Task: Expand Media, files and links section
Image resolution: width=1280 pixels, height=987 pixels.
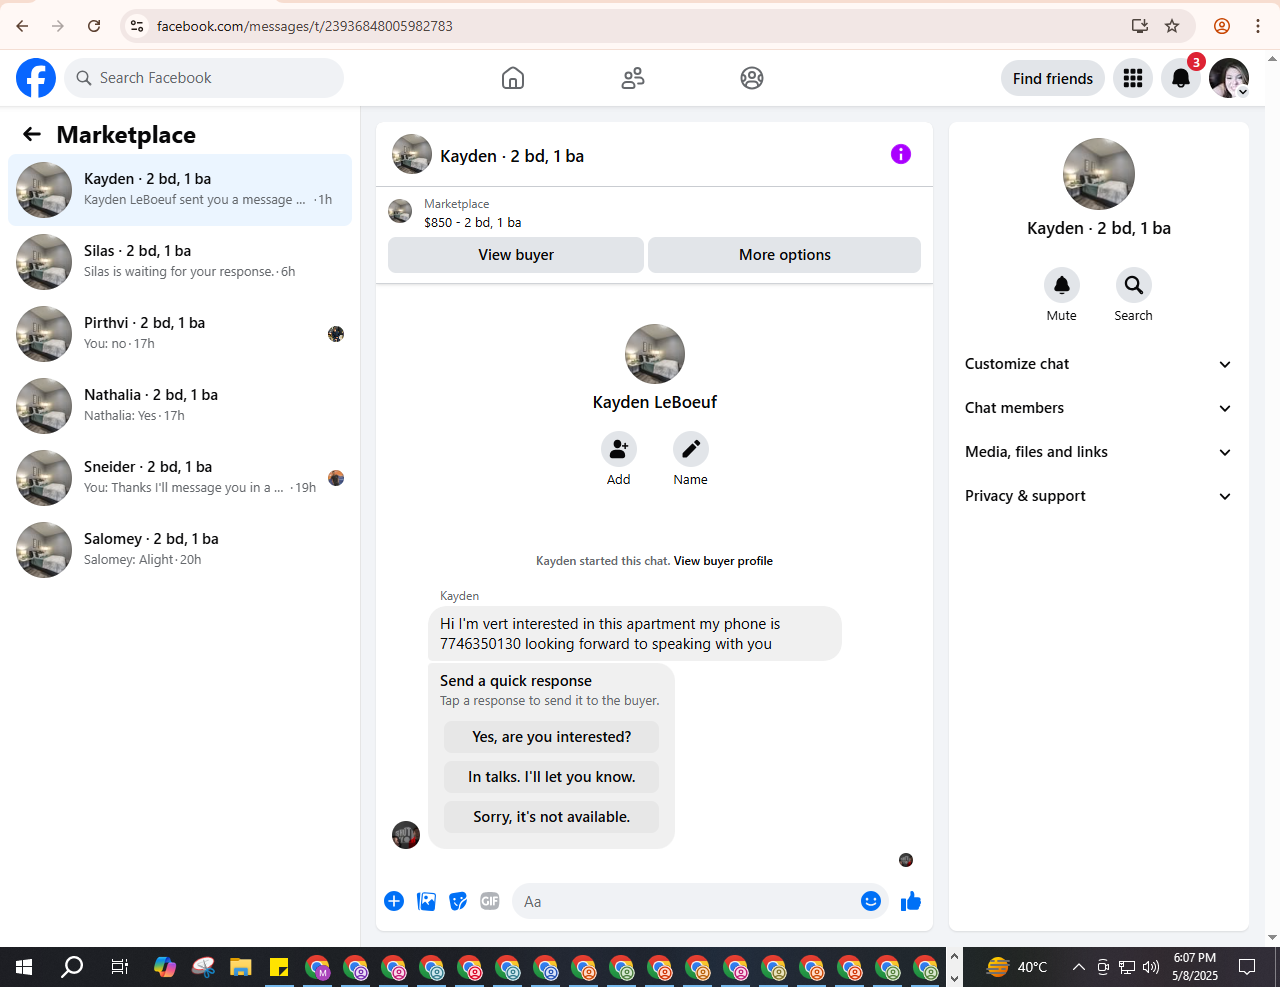Action: 1098,452
